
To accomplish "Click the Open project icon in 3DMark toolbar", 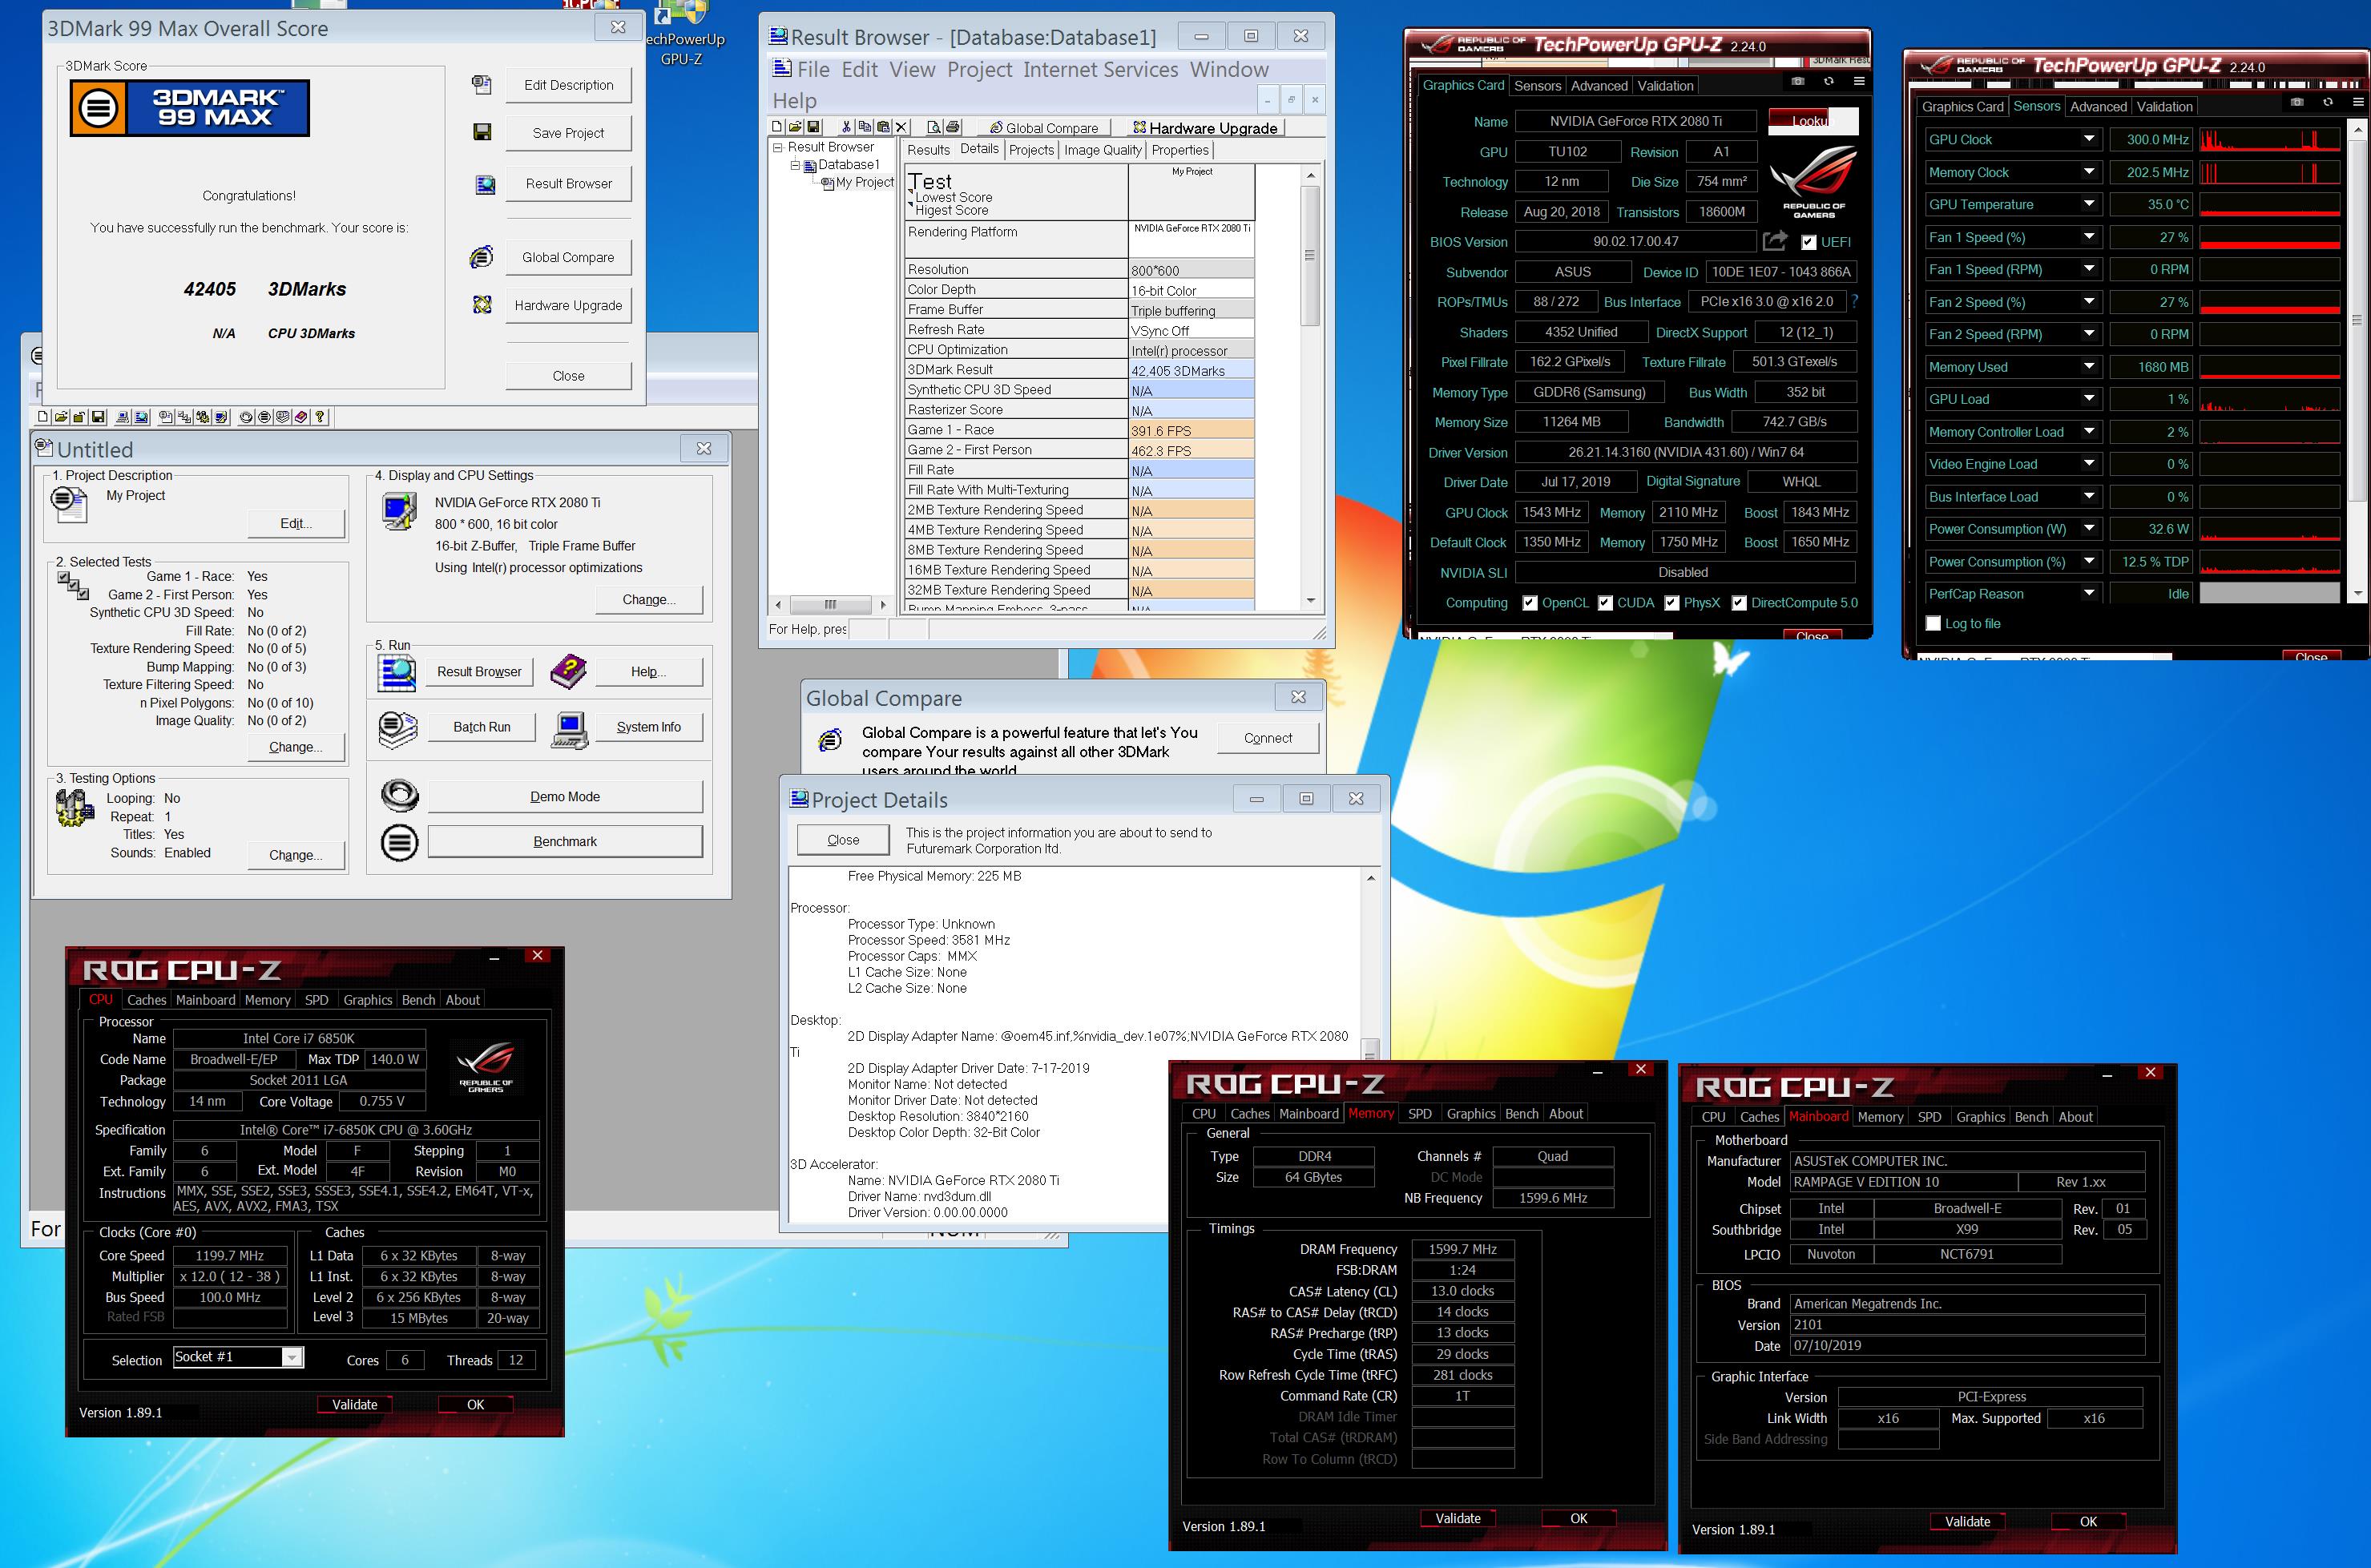I will pos(62,417).
